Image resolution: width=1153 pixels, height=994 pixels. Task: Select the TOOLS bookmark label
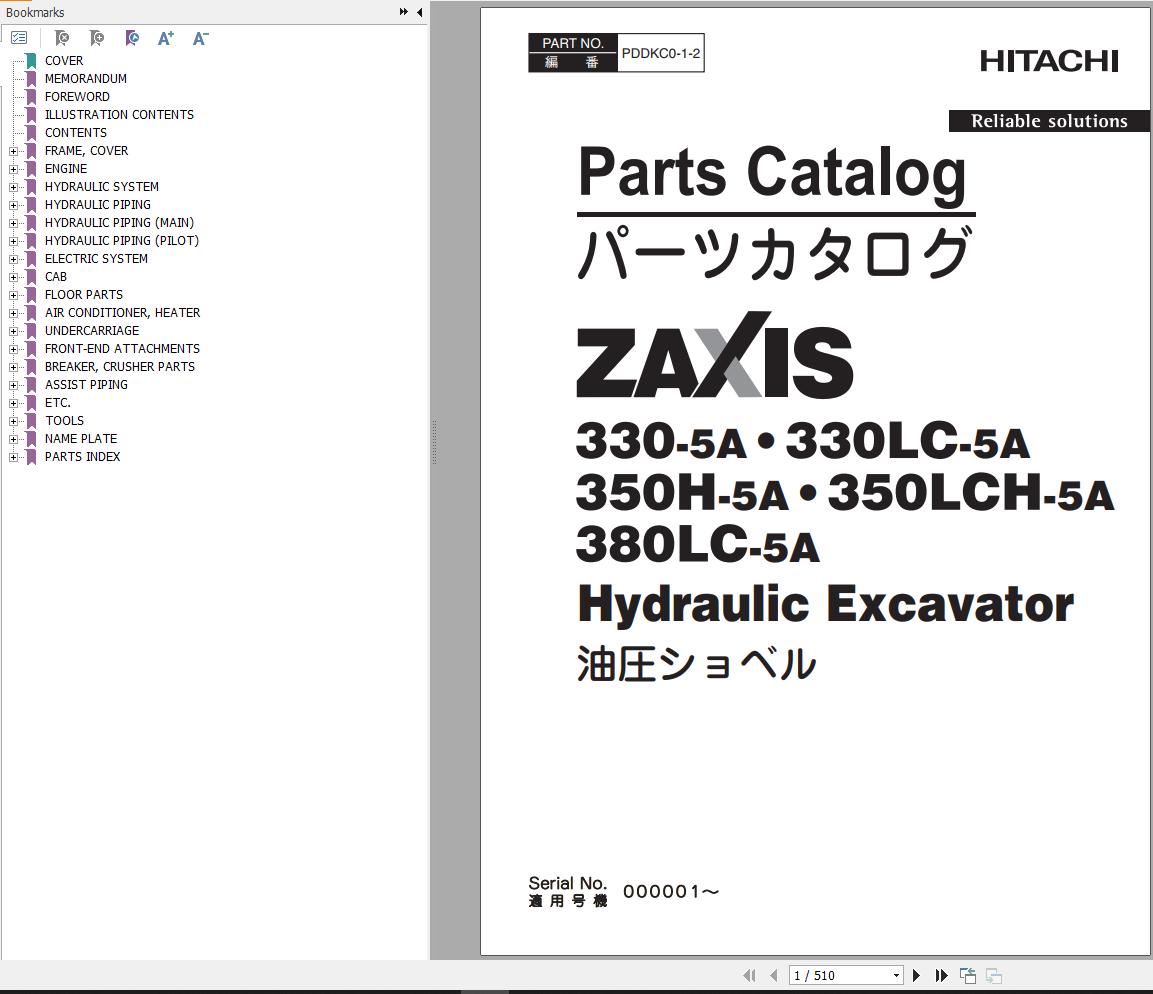click(x=64, y=421)
